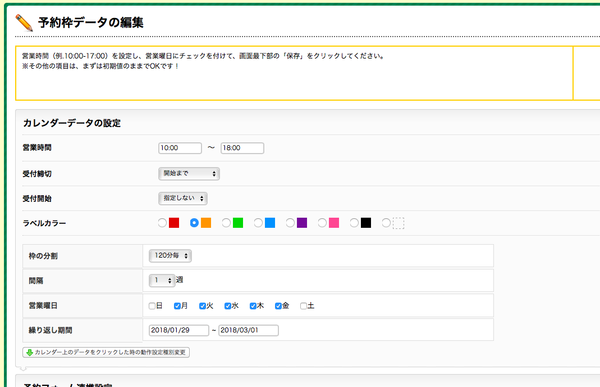Open the 間隔 week count dropdown
The width and height of the screenshot is (600, 387).
click(x=162, y=281)
